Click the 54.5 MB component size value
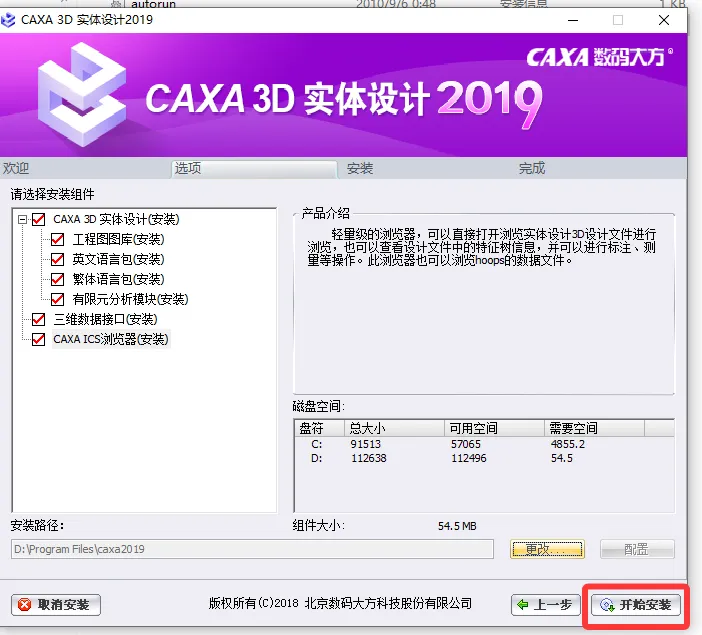The image size is (702, 635). tap(457, 526)
